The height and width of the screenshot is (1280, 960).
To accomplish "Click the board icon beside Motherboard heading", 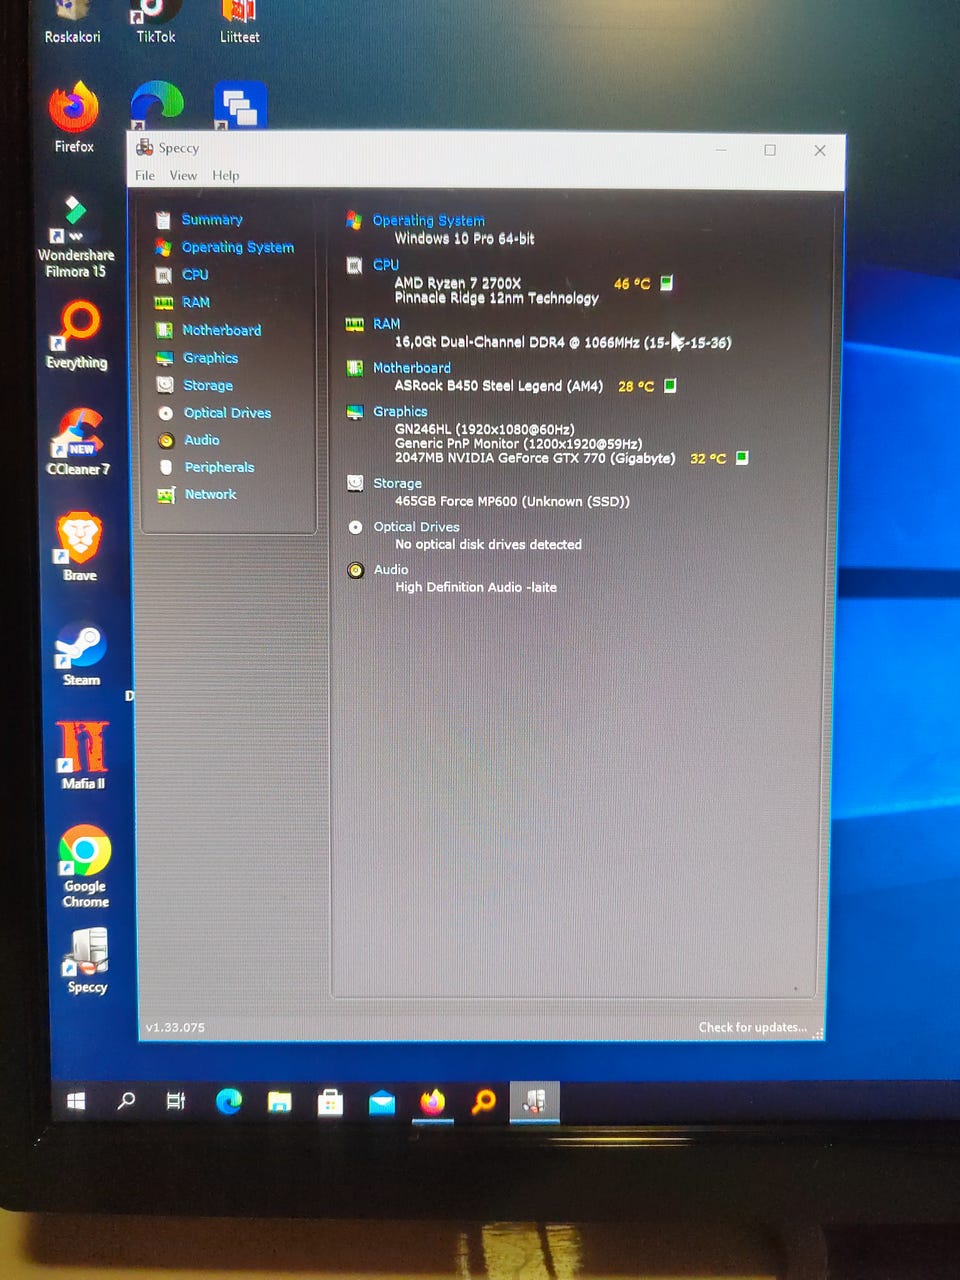I will (354, 368).
